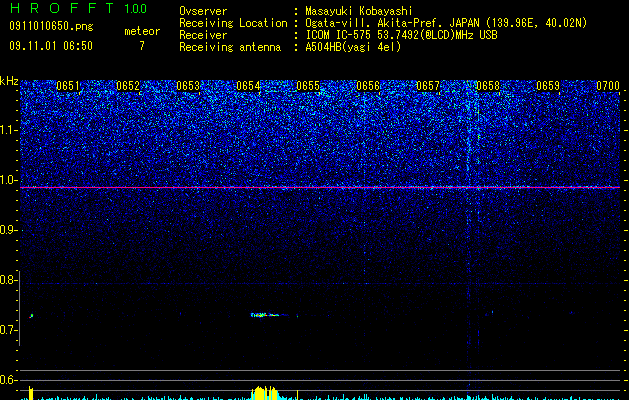Click the vertical noise streak near 0658
The image size is (629, 400).
[469, 217]
